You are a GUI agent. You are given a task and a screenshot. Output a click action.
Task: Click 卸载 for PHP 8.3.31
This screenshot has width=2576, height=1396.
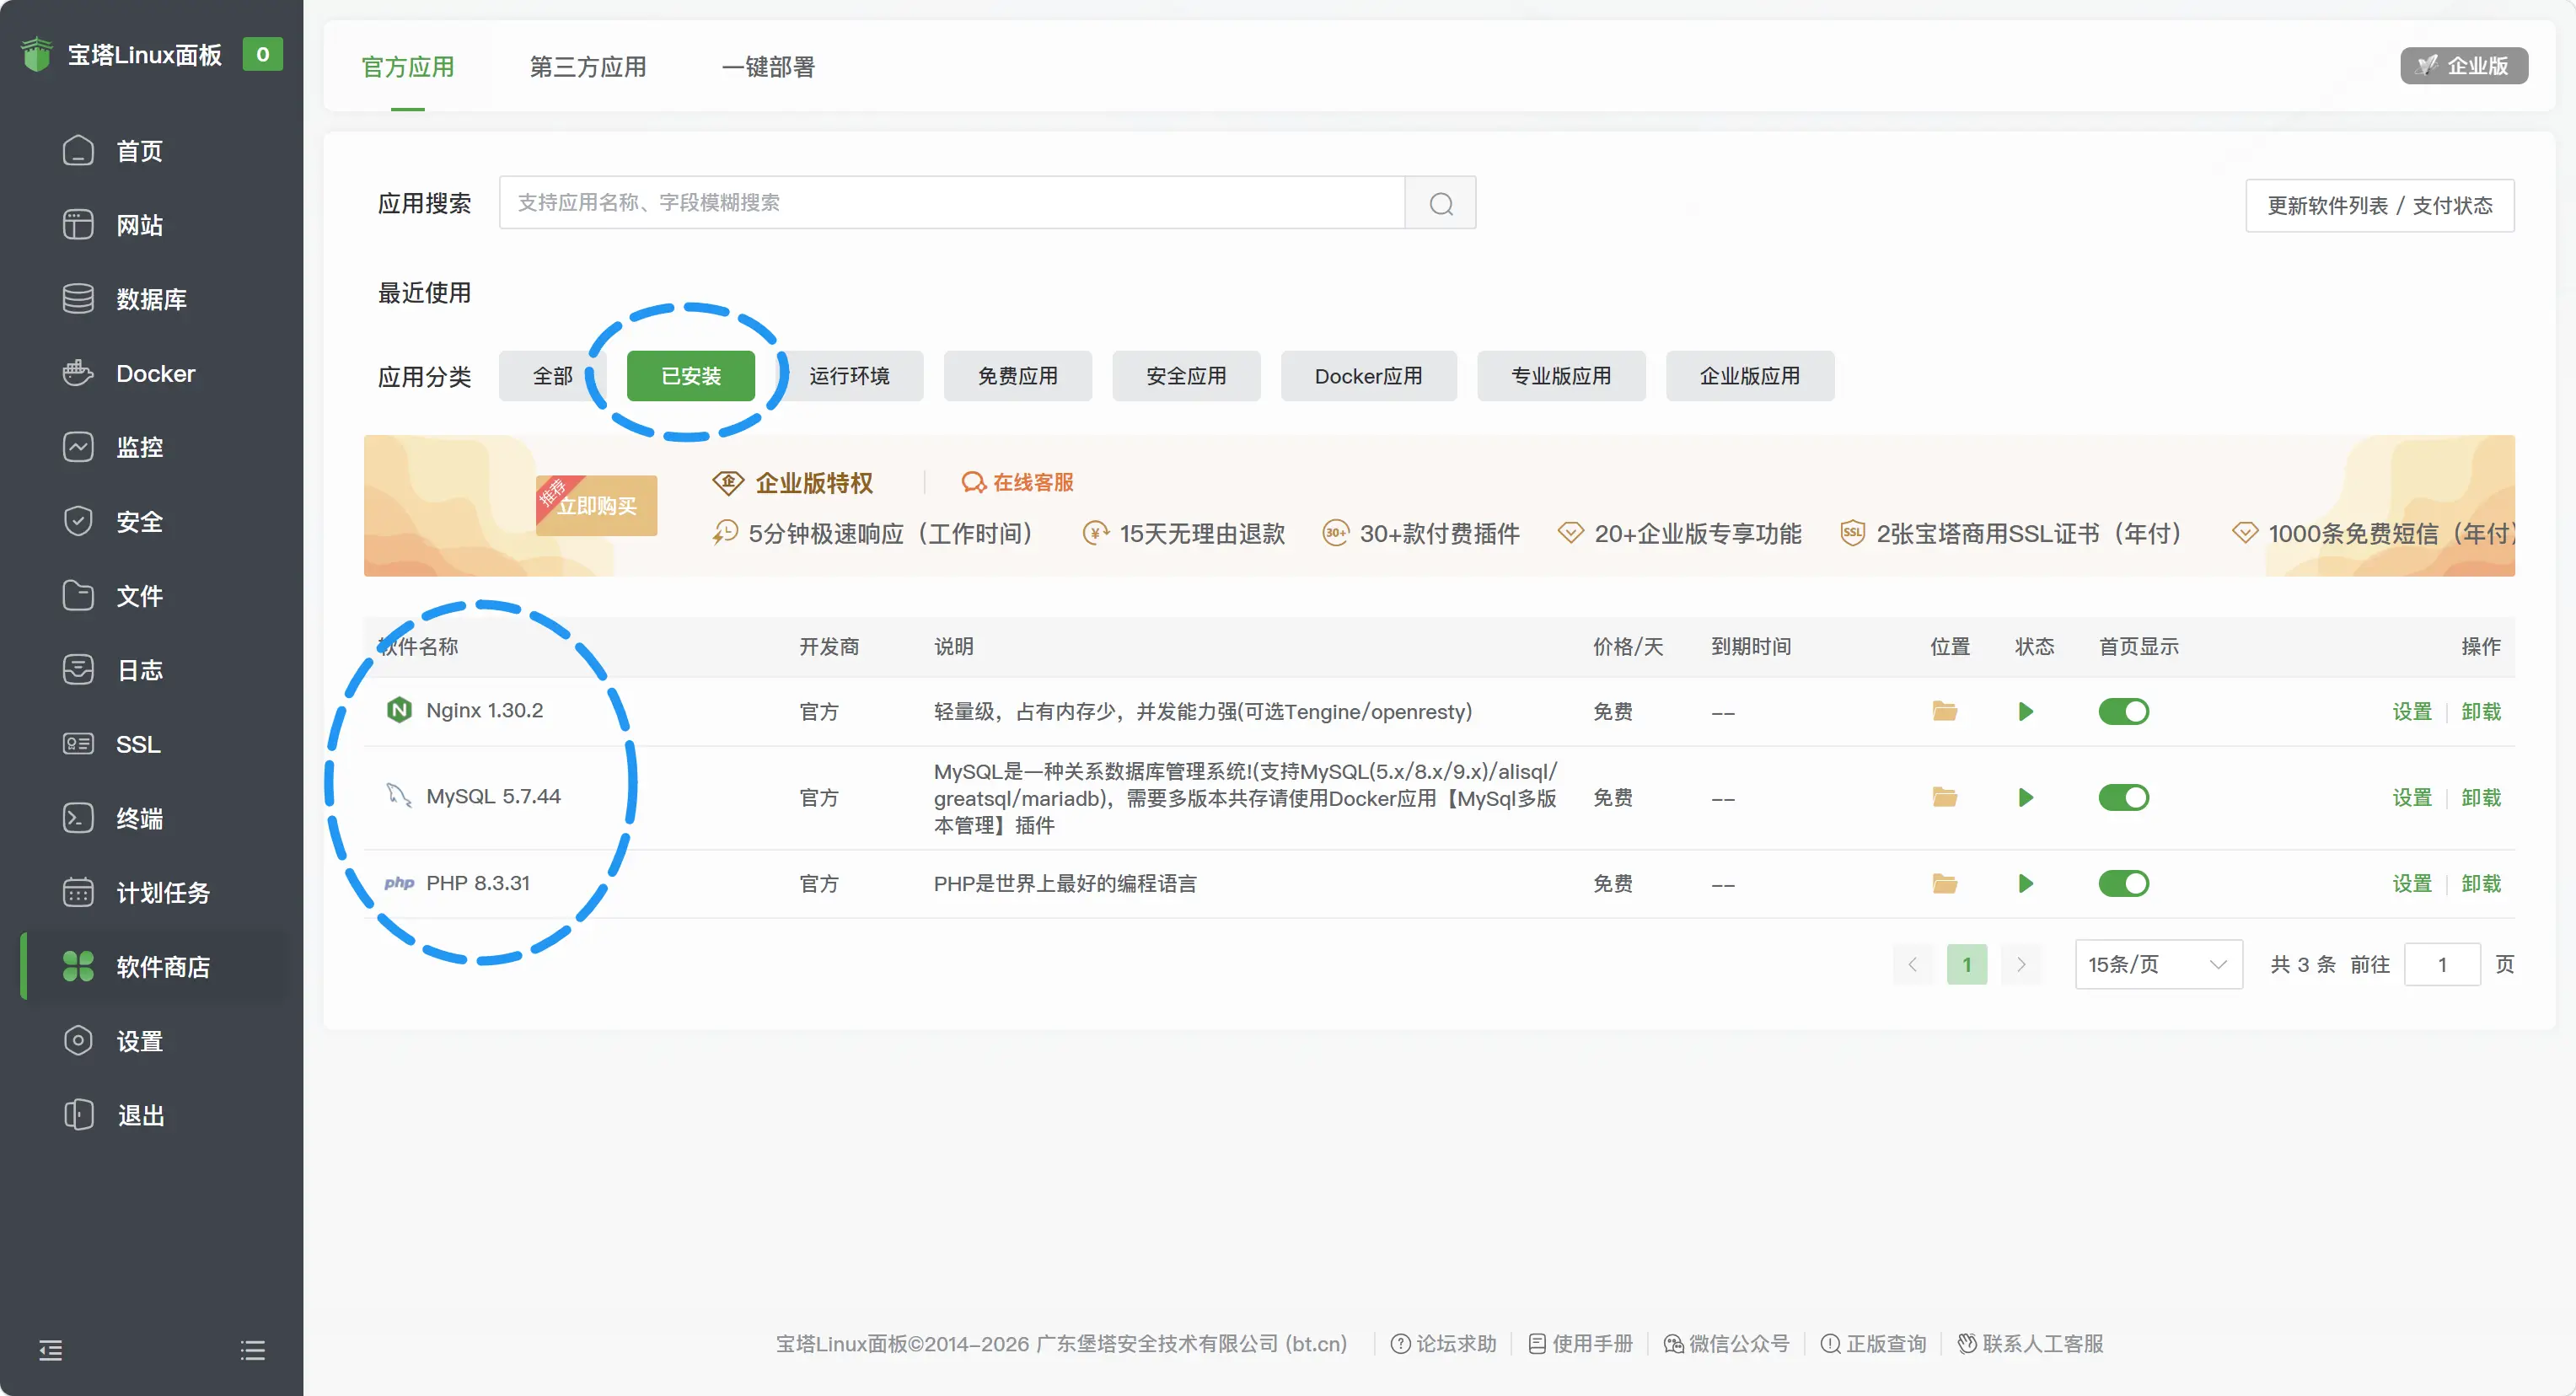click(2481, 883)
